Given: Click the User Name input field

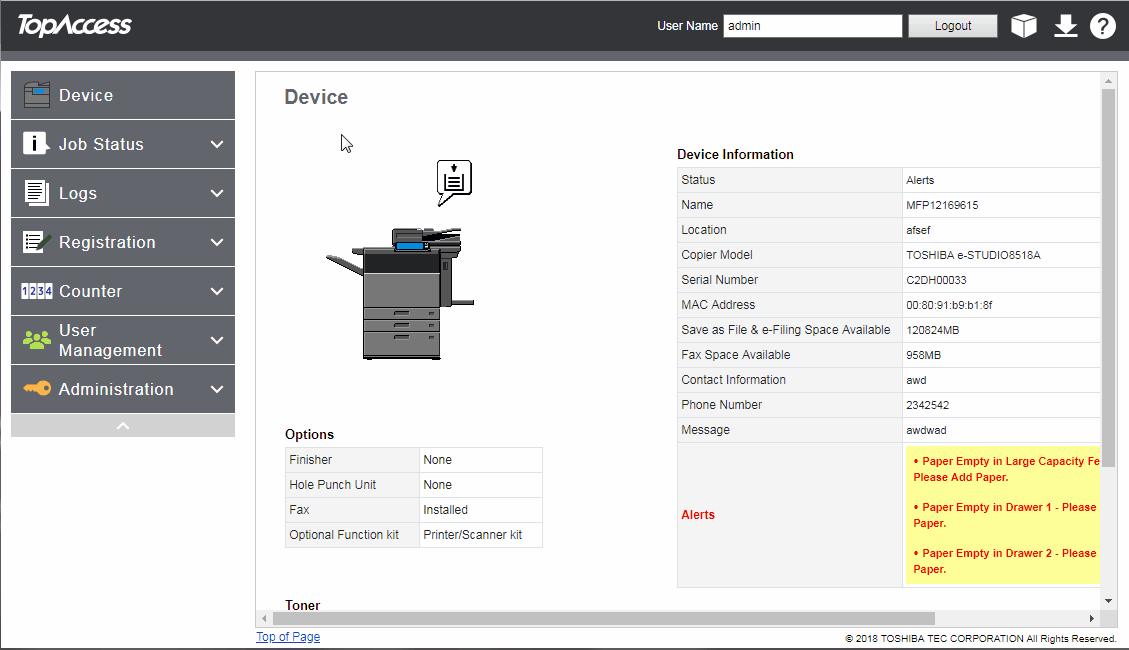Looking at the screenshot, I should pos(812,26).
